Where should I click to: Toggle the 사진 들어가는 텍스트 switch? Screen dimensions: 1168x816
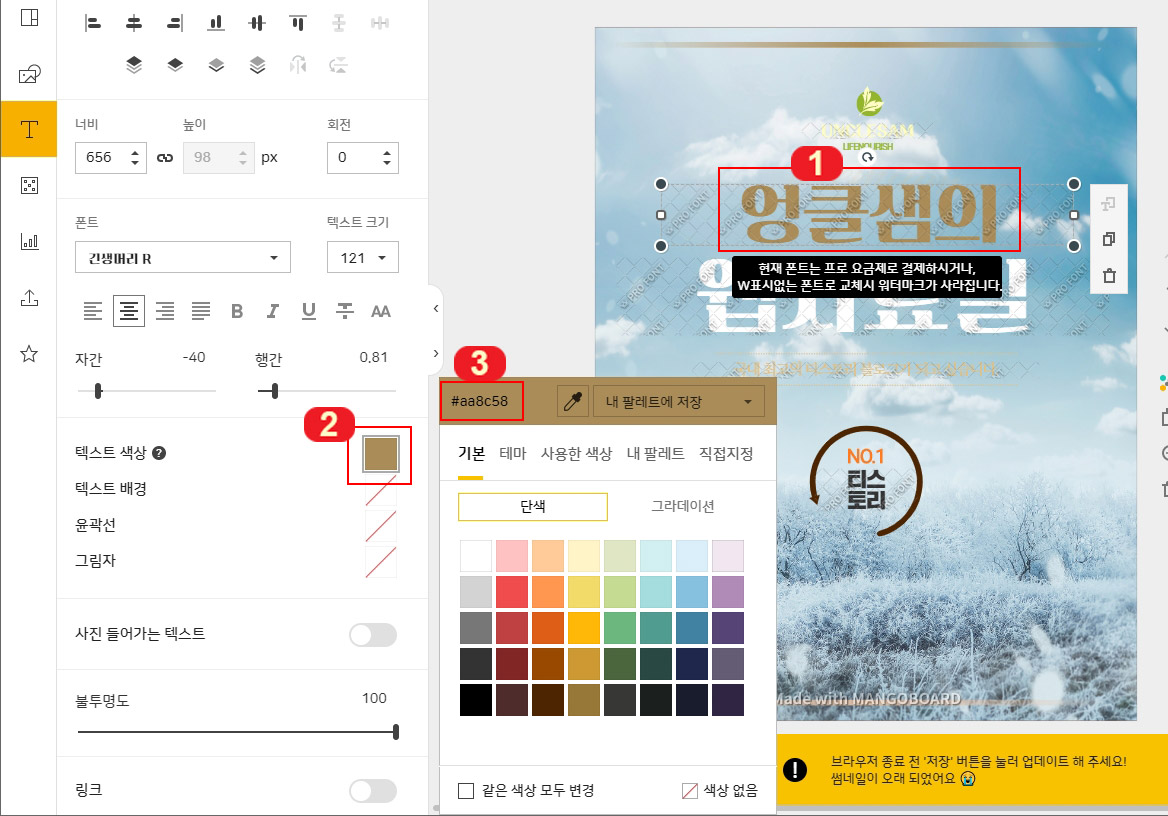pos(372,635)
